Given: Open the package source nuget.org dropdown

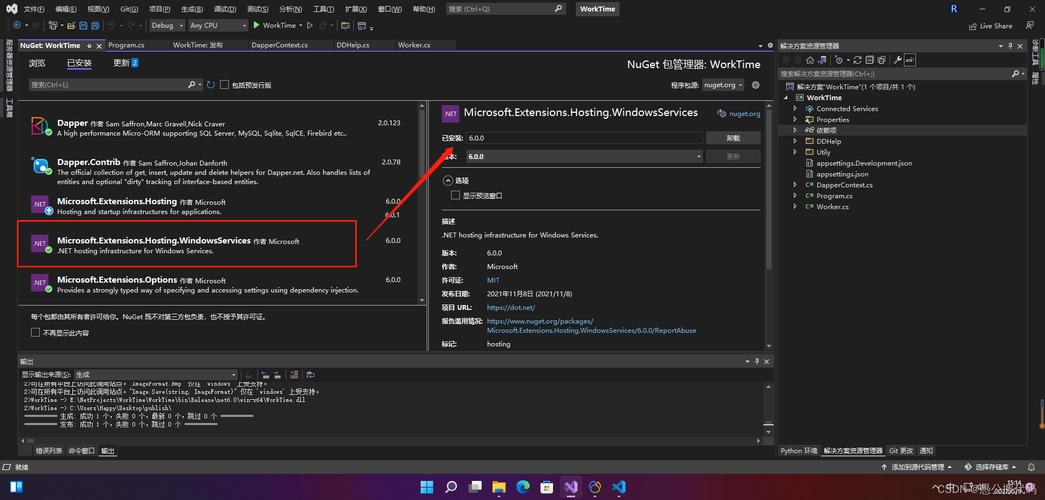Looking at the screenshot, I should (723, 85).
